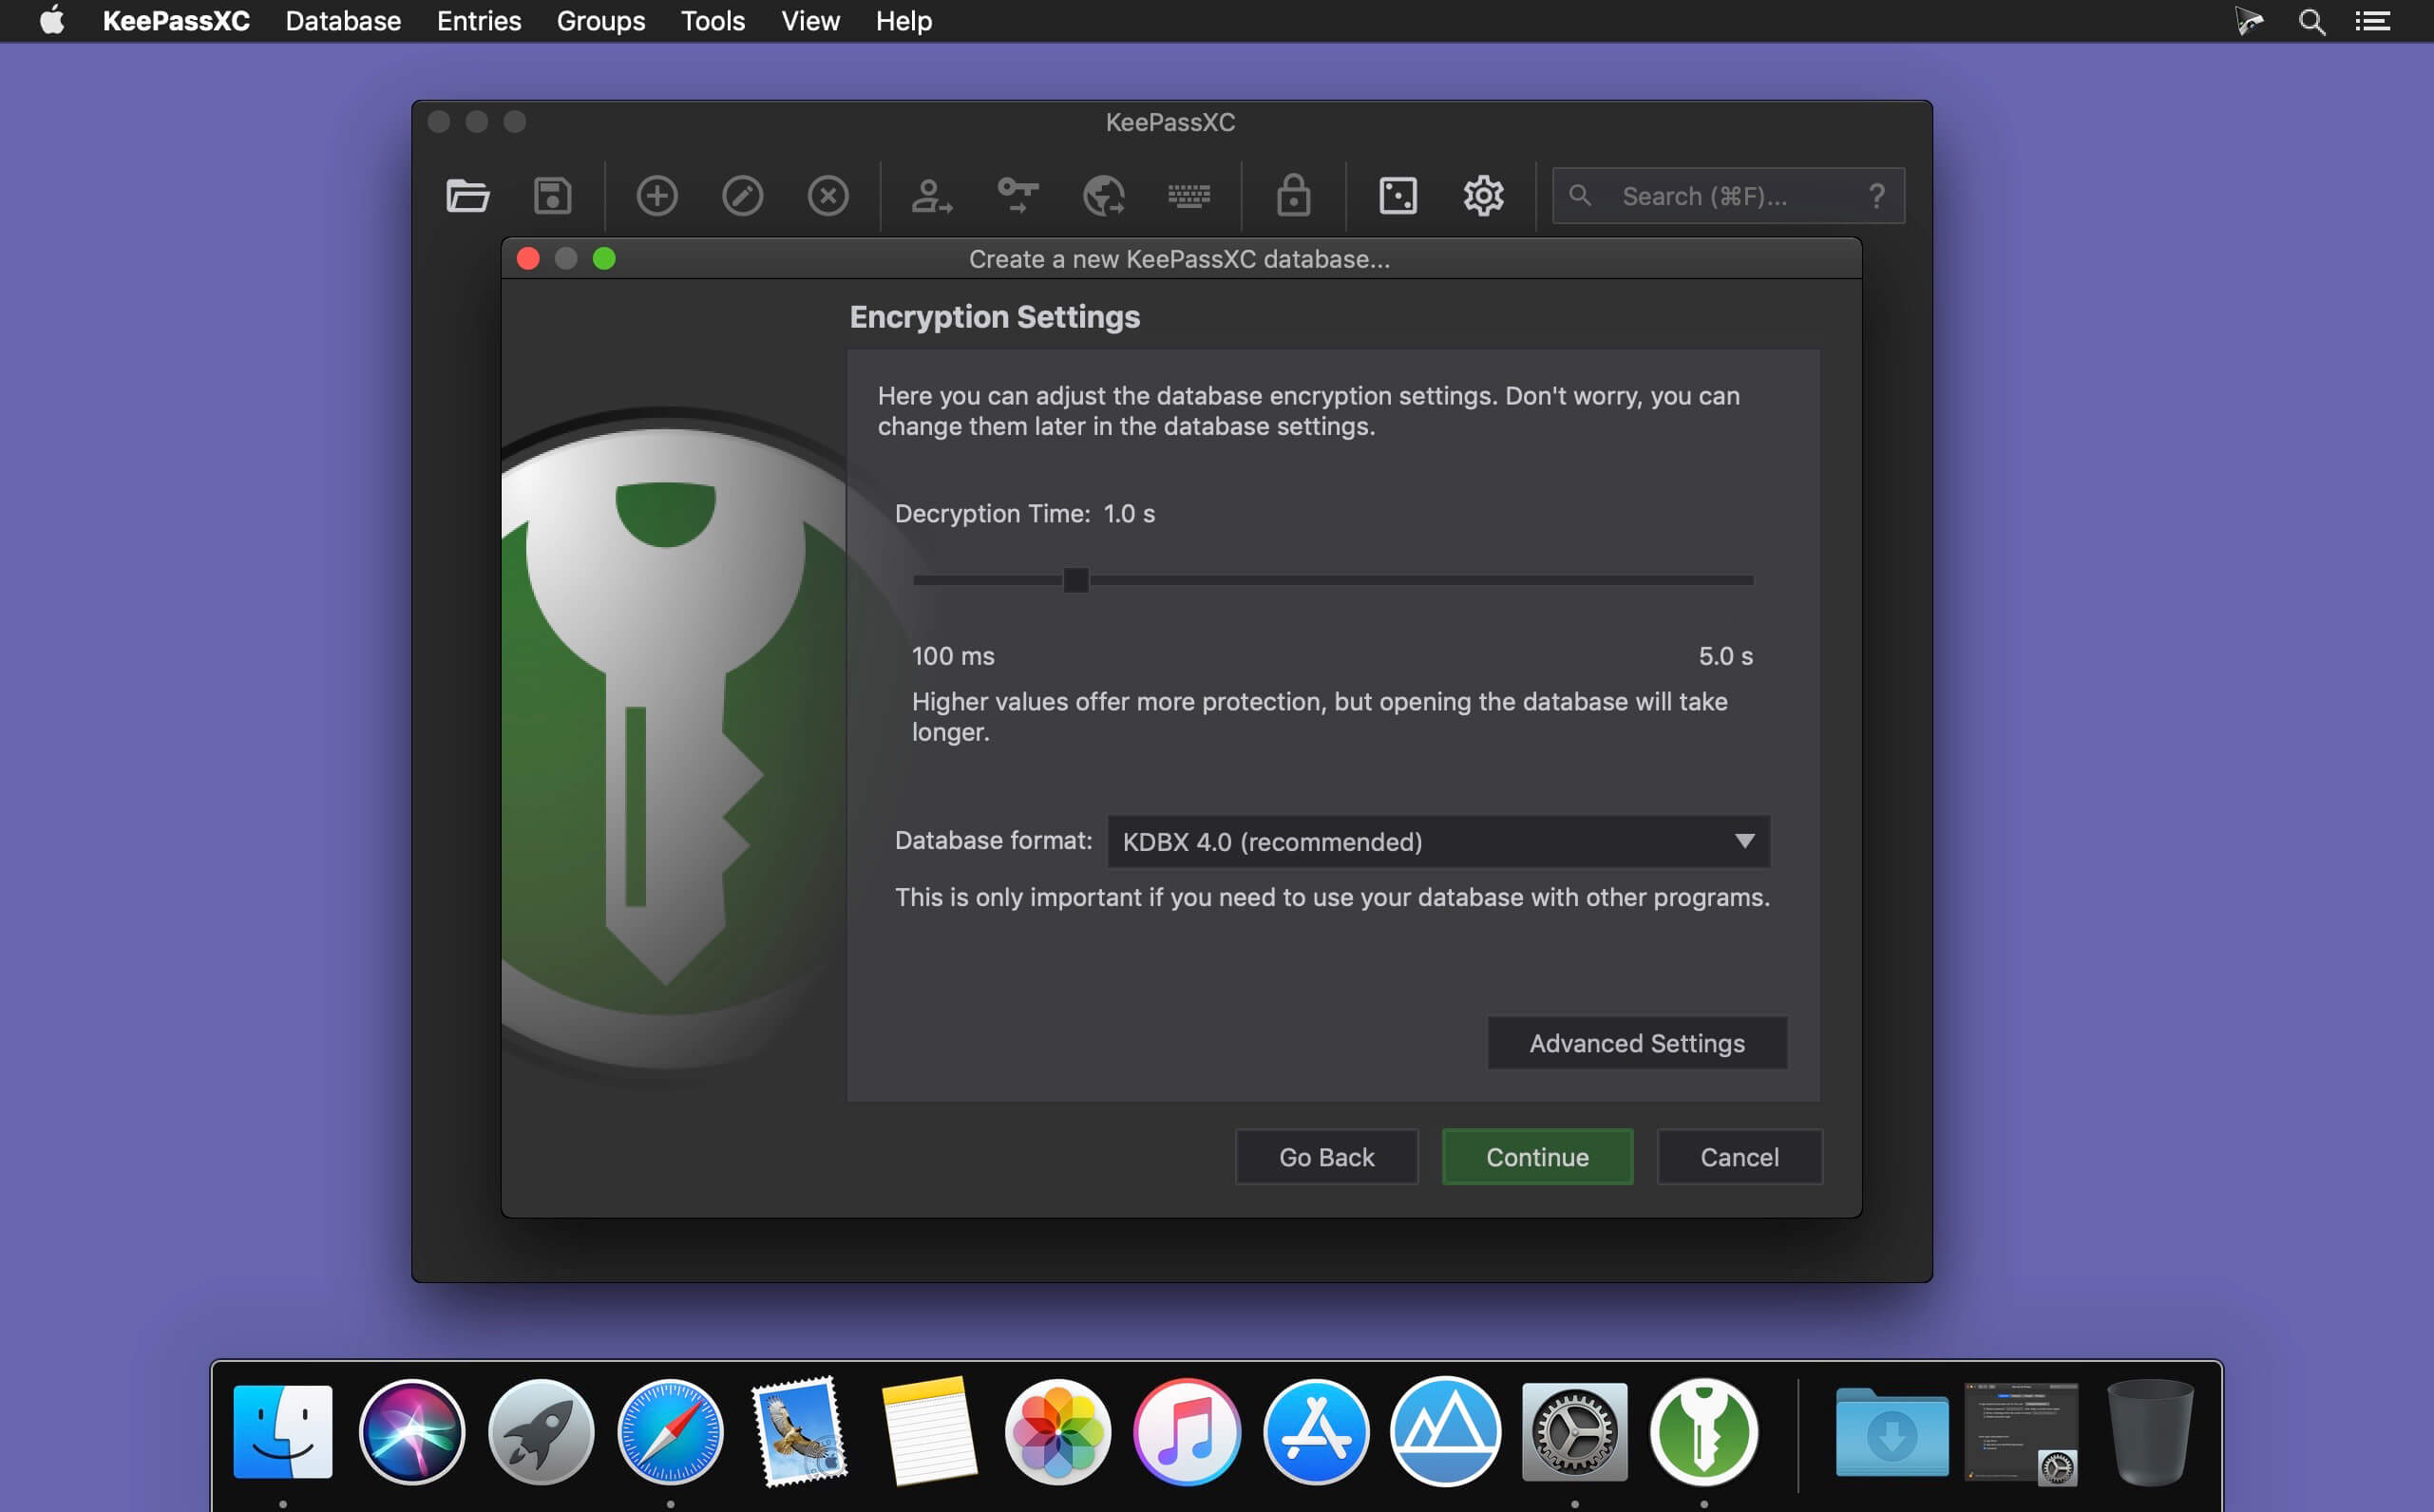The width and height of the screenshot is (2434, 1512).
Task: Open Database format dropdown
Action: tap(1438, 842)
